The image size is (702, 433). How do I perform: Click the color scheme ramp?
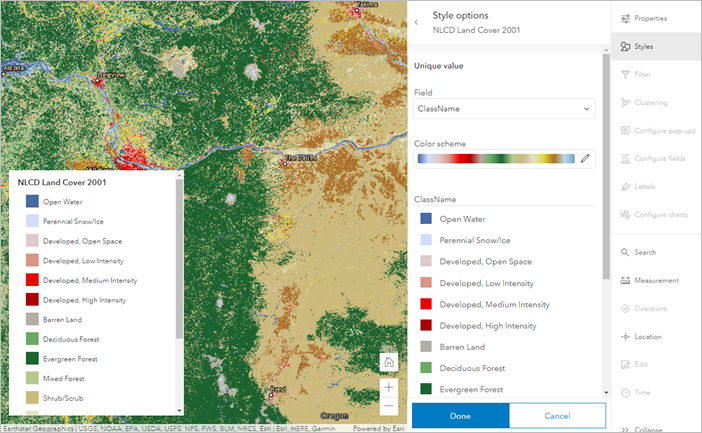496,159
